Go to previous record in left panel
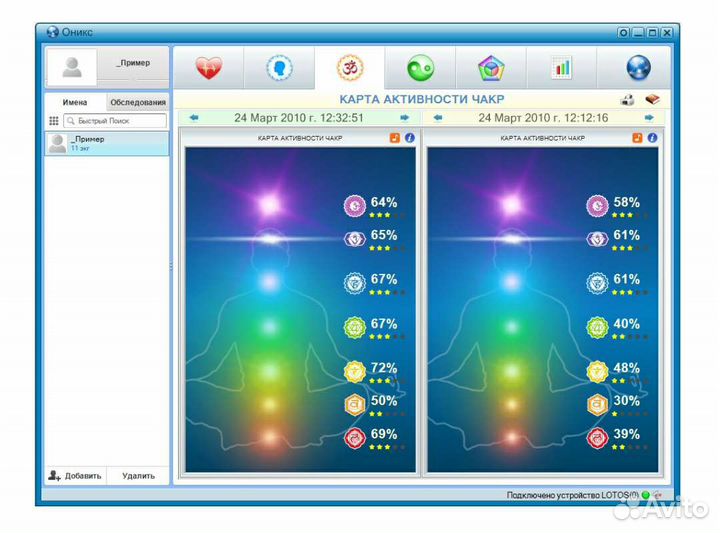The height and width of the screenshot is (533, 720). [x=193, y=118]
